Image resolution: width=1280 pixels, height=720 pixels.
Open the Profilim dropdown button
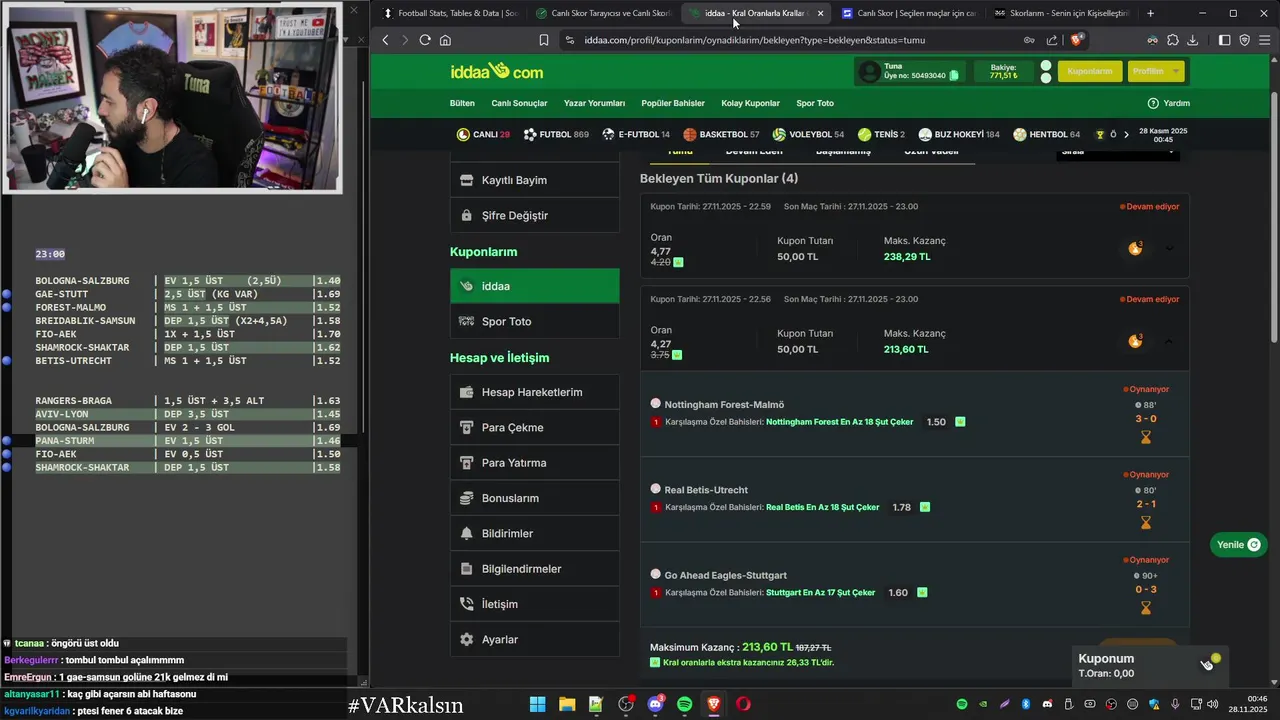coord(1156,71)
